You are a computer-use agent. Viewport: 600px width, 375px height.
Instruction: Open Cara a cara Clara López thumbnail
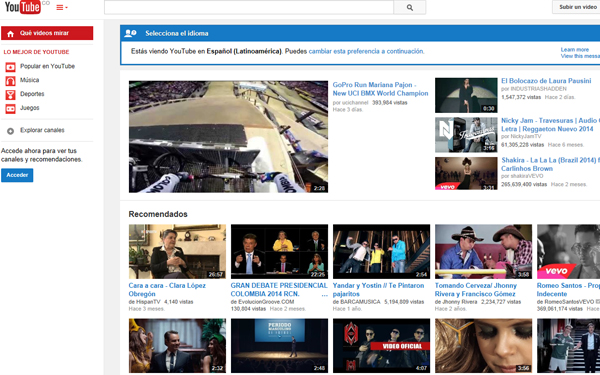(x=177, y=251)
